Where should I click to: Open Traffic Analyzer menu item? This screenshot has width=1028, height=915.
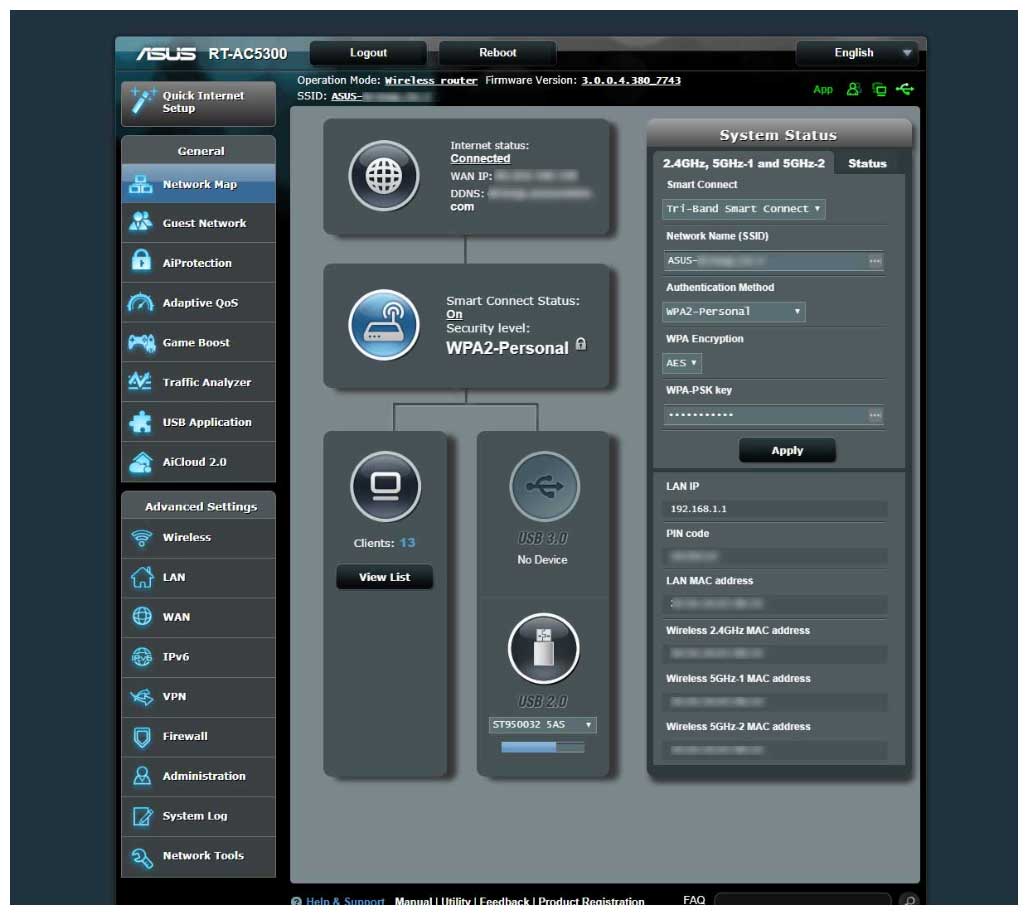[x=199, y=382]
